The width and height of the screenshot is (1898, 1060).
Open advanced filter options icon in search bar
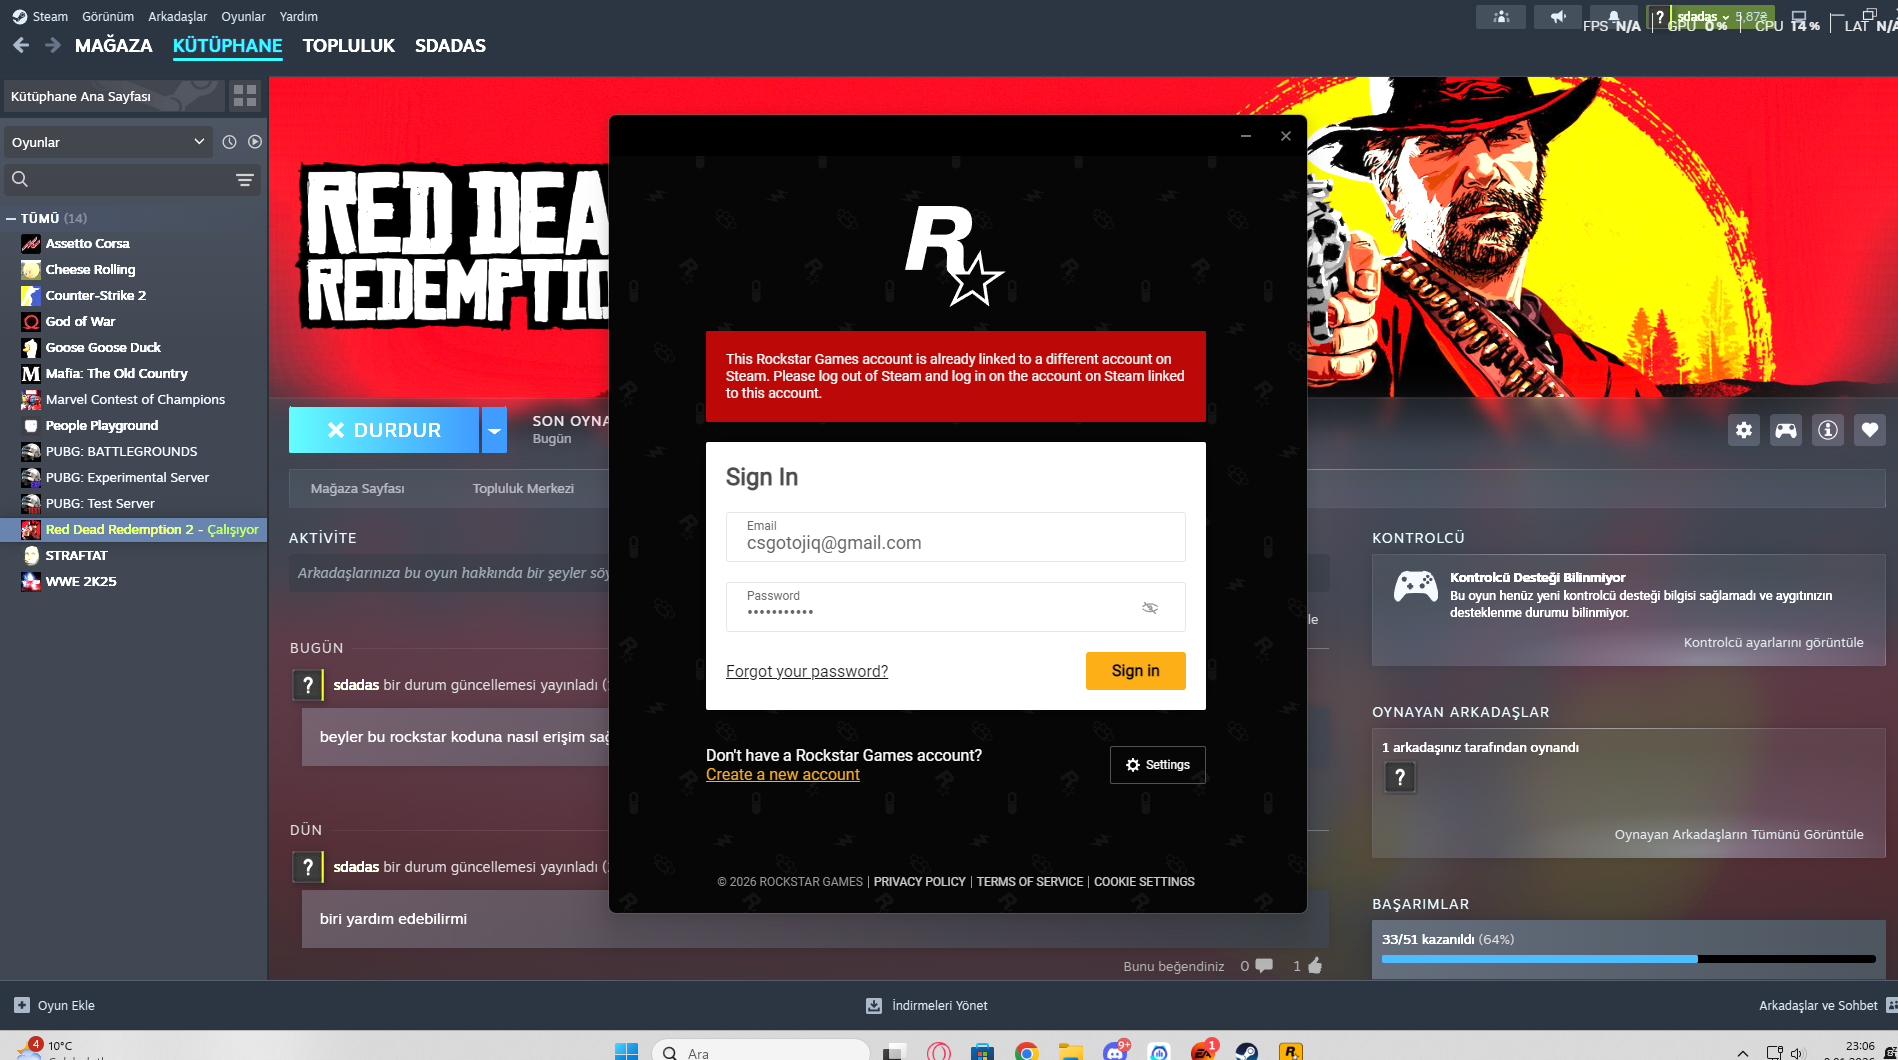coord(244,180)
